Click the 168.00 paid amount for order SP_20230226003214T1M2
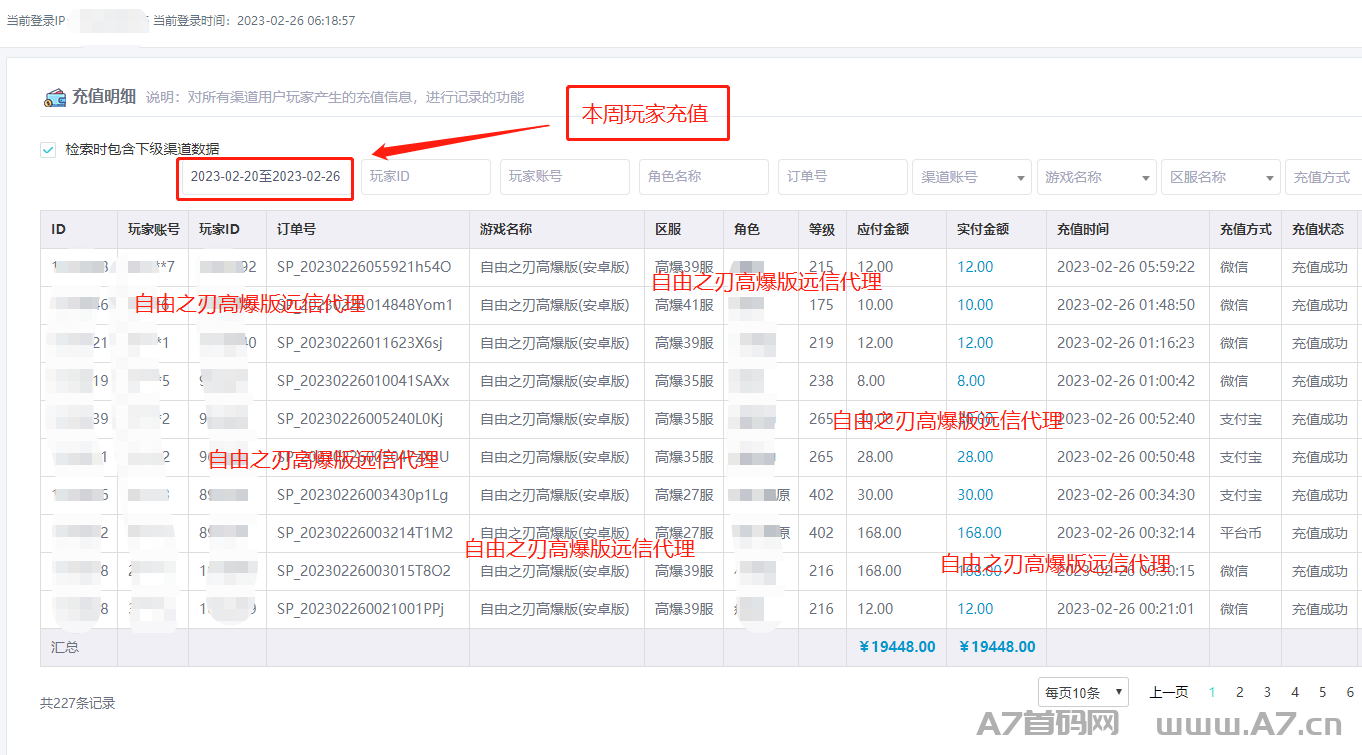The height and width of the screenshot is (755, 1362). click(979, 533)
